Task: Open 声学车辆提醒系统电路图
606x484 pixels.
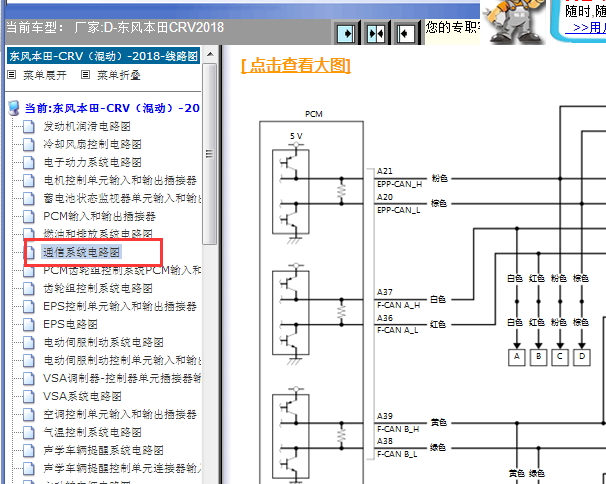Action: tap(103, 450)
